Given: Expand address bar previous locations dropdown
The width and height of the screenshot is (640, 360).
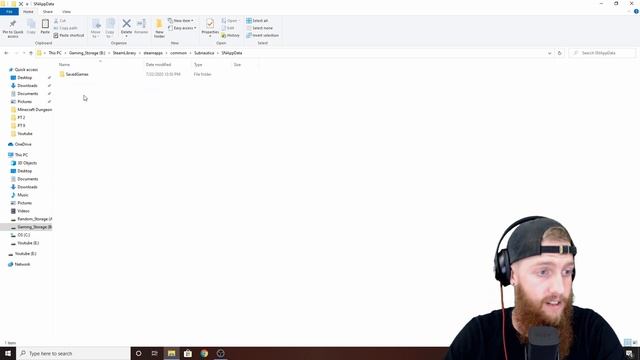Looking at the screenshot, I should pos(549,53).
